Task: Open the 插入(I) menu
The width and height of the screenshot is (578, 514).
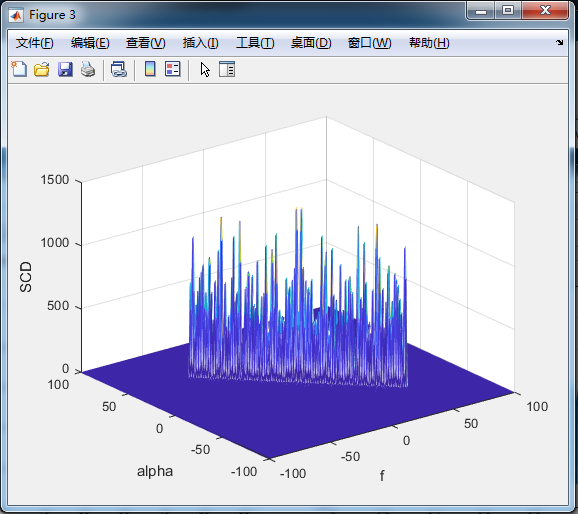Action: [201, 43]
